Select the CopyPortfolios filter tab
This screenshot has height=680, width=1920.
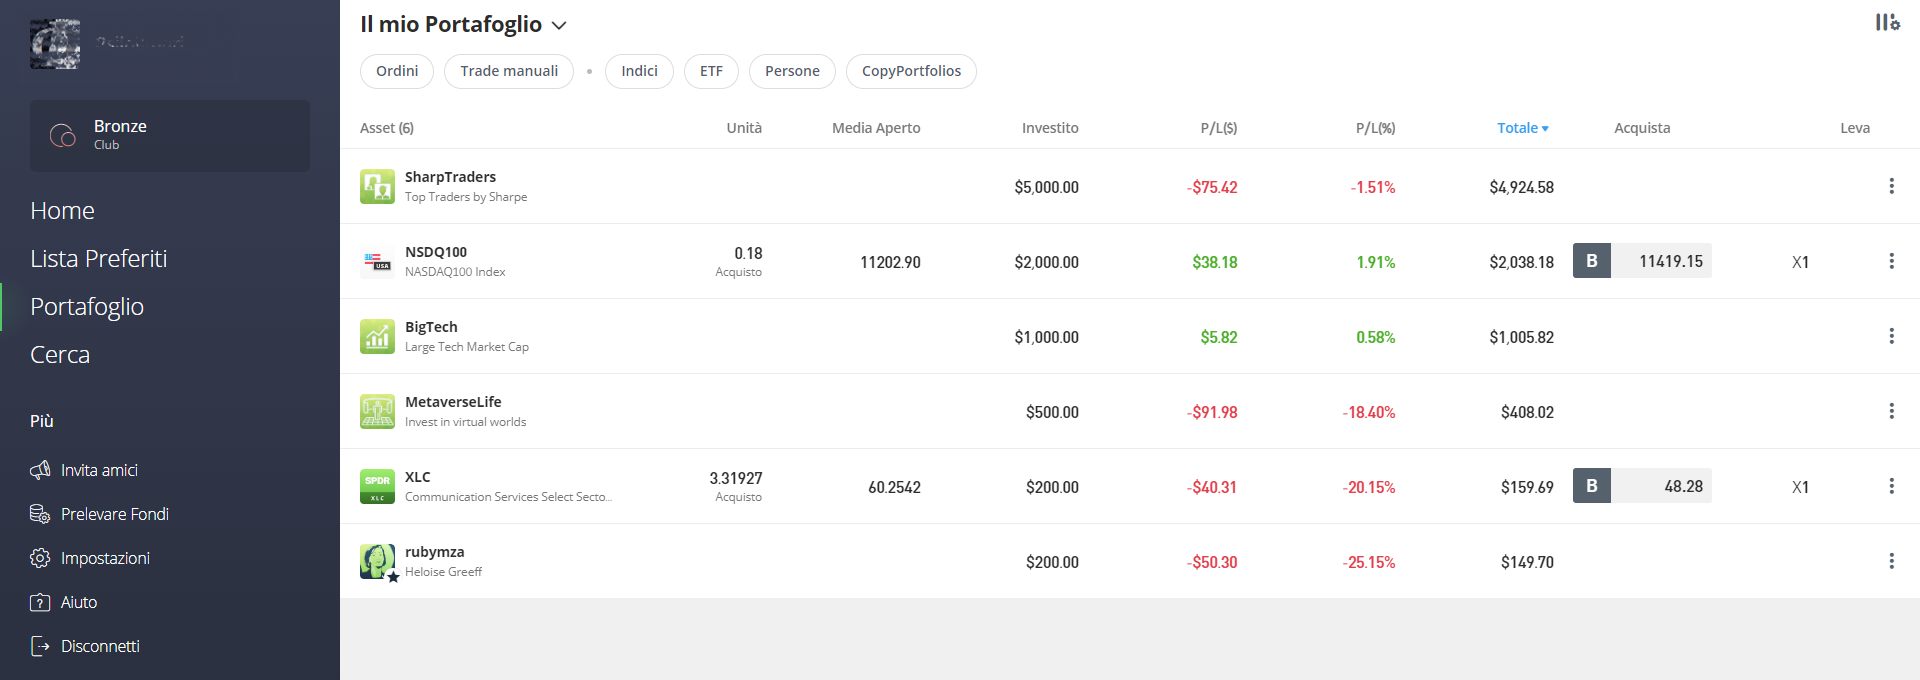pos(911,71)
